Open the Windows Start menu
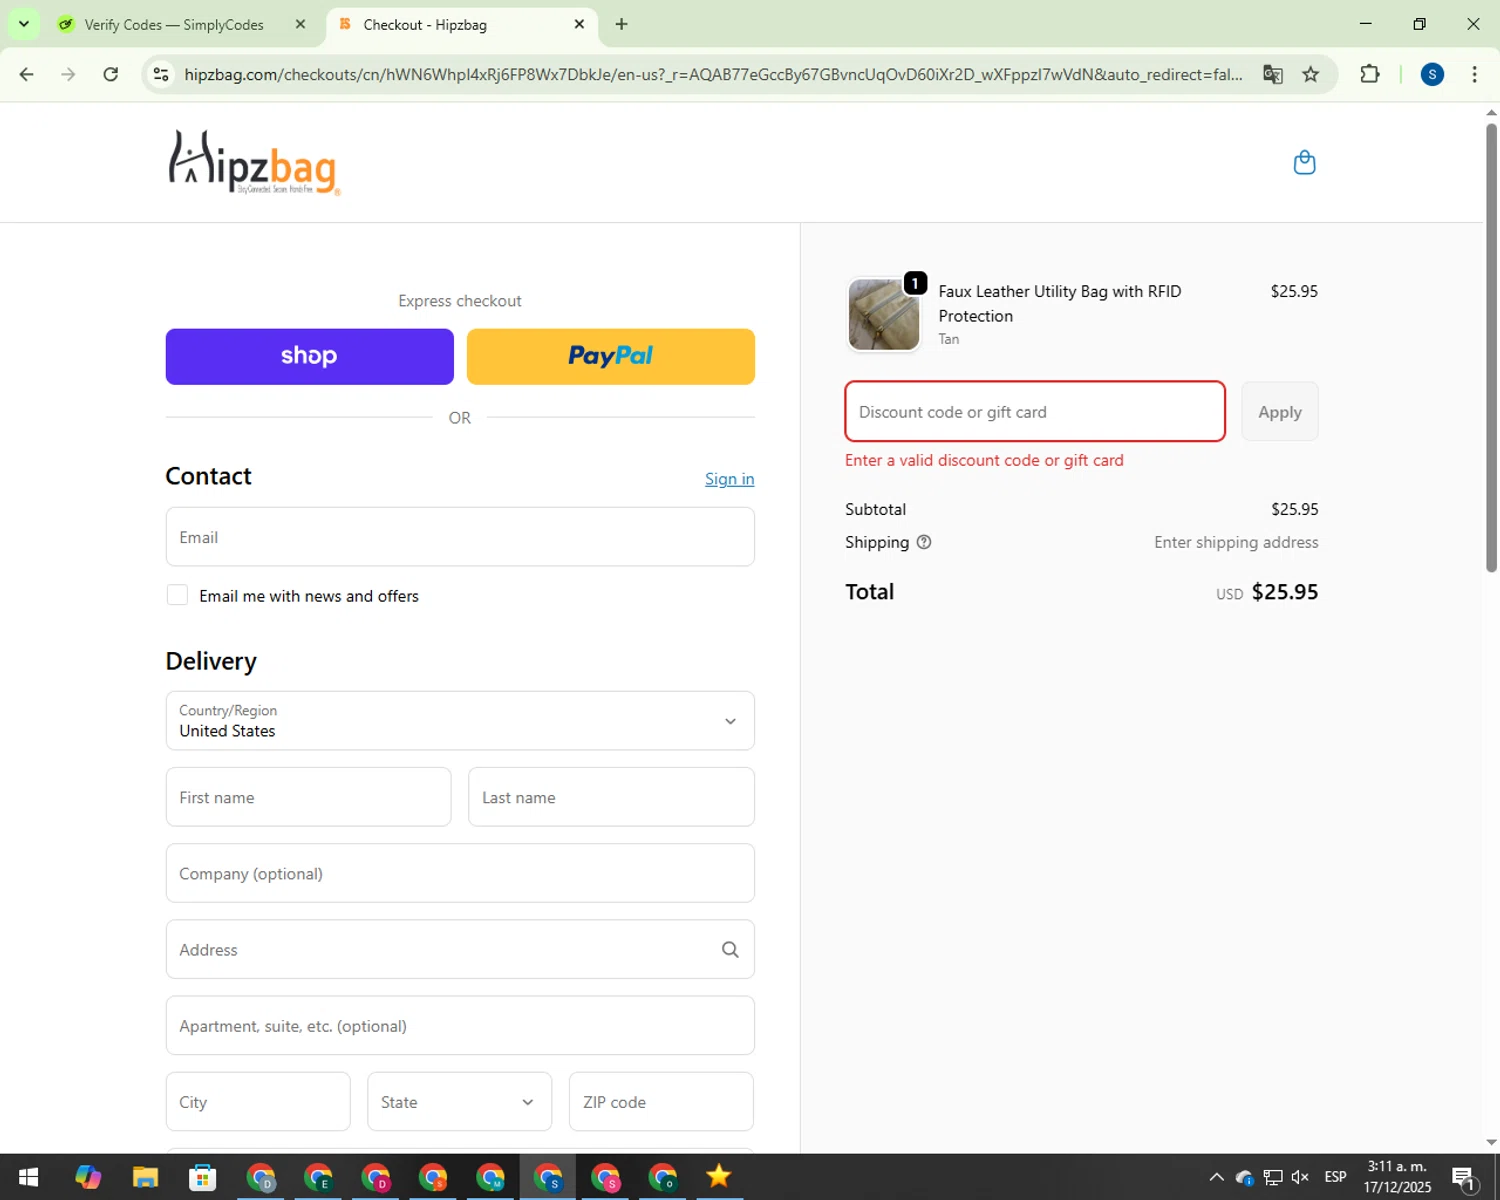This screenshot has height=1200, width=1500. [28, 1177]
